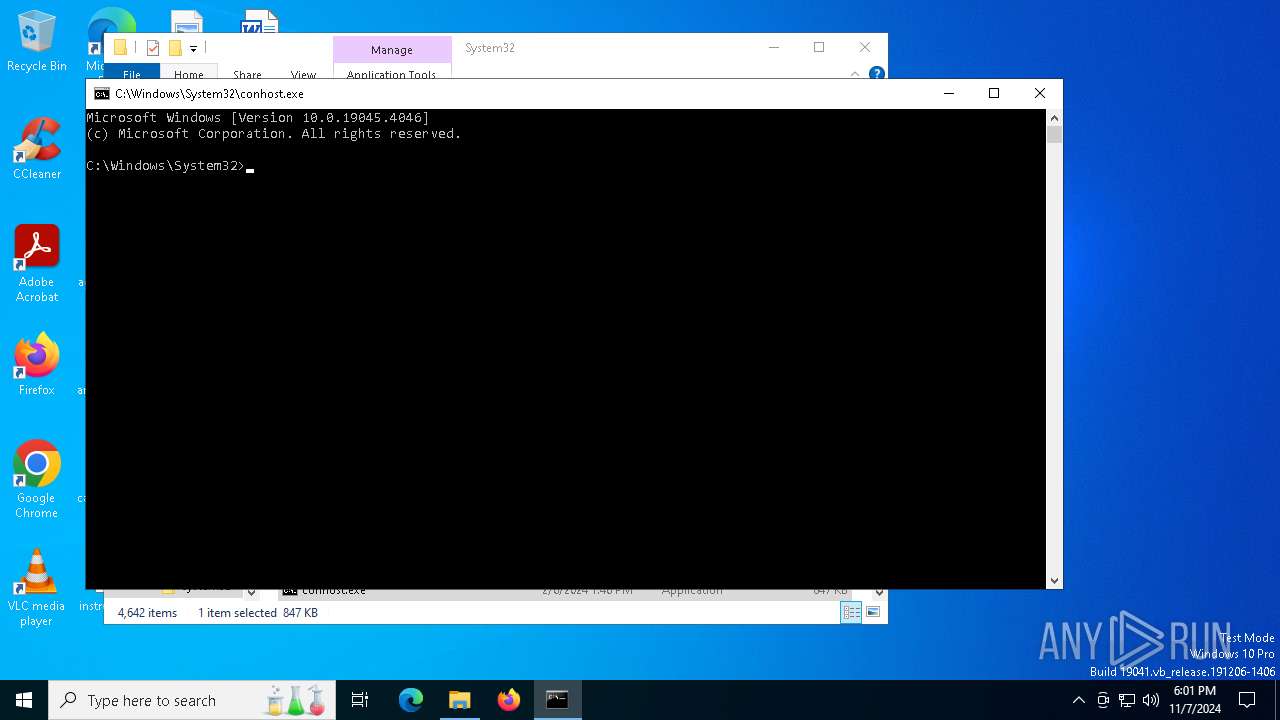Screen dimensions: 1280x720
Task: Click console scrollbar up arrow
Action: click(1054, 118)
